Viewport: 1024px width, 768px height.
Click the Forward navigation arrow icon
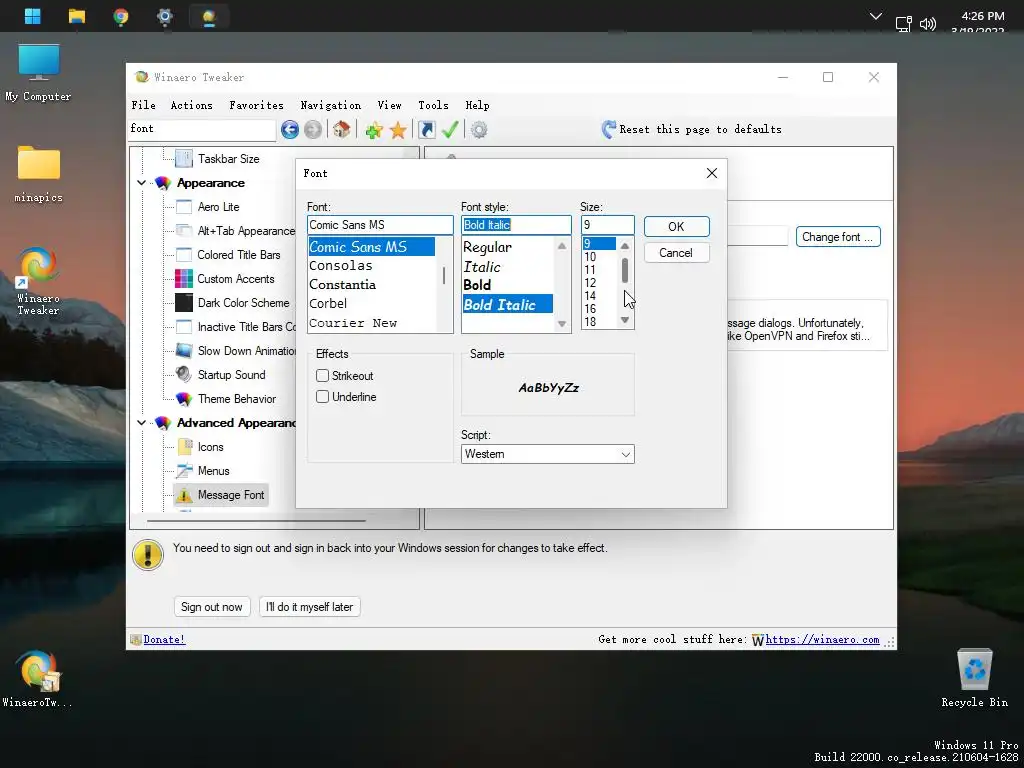click(313, 130)
